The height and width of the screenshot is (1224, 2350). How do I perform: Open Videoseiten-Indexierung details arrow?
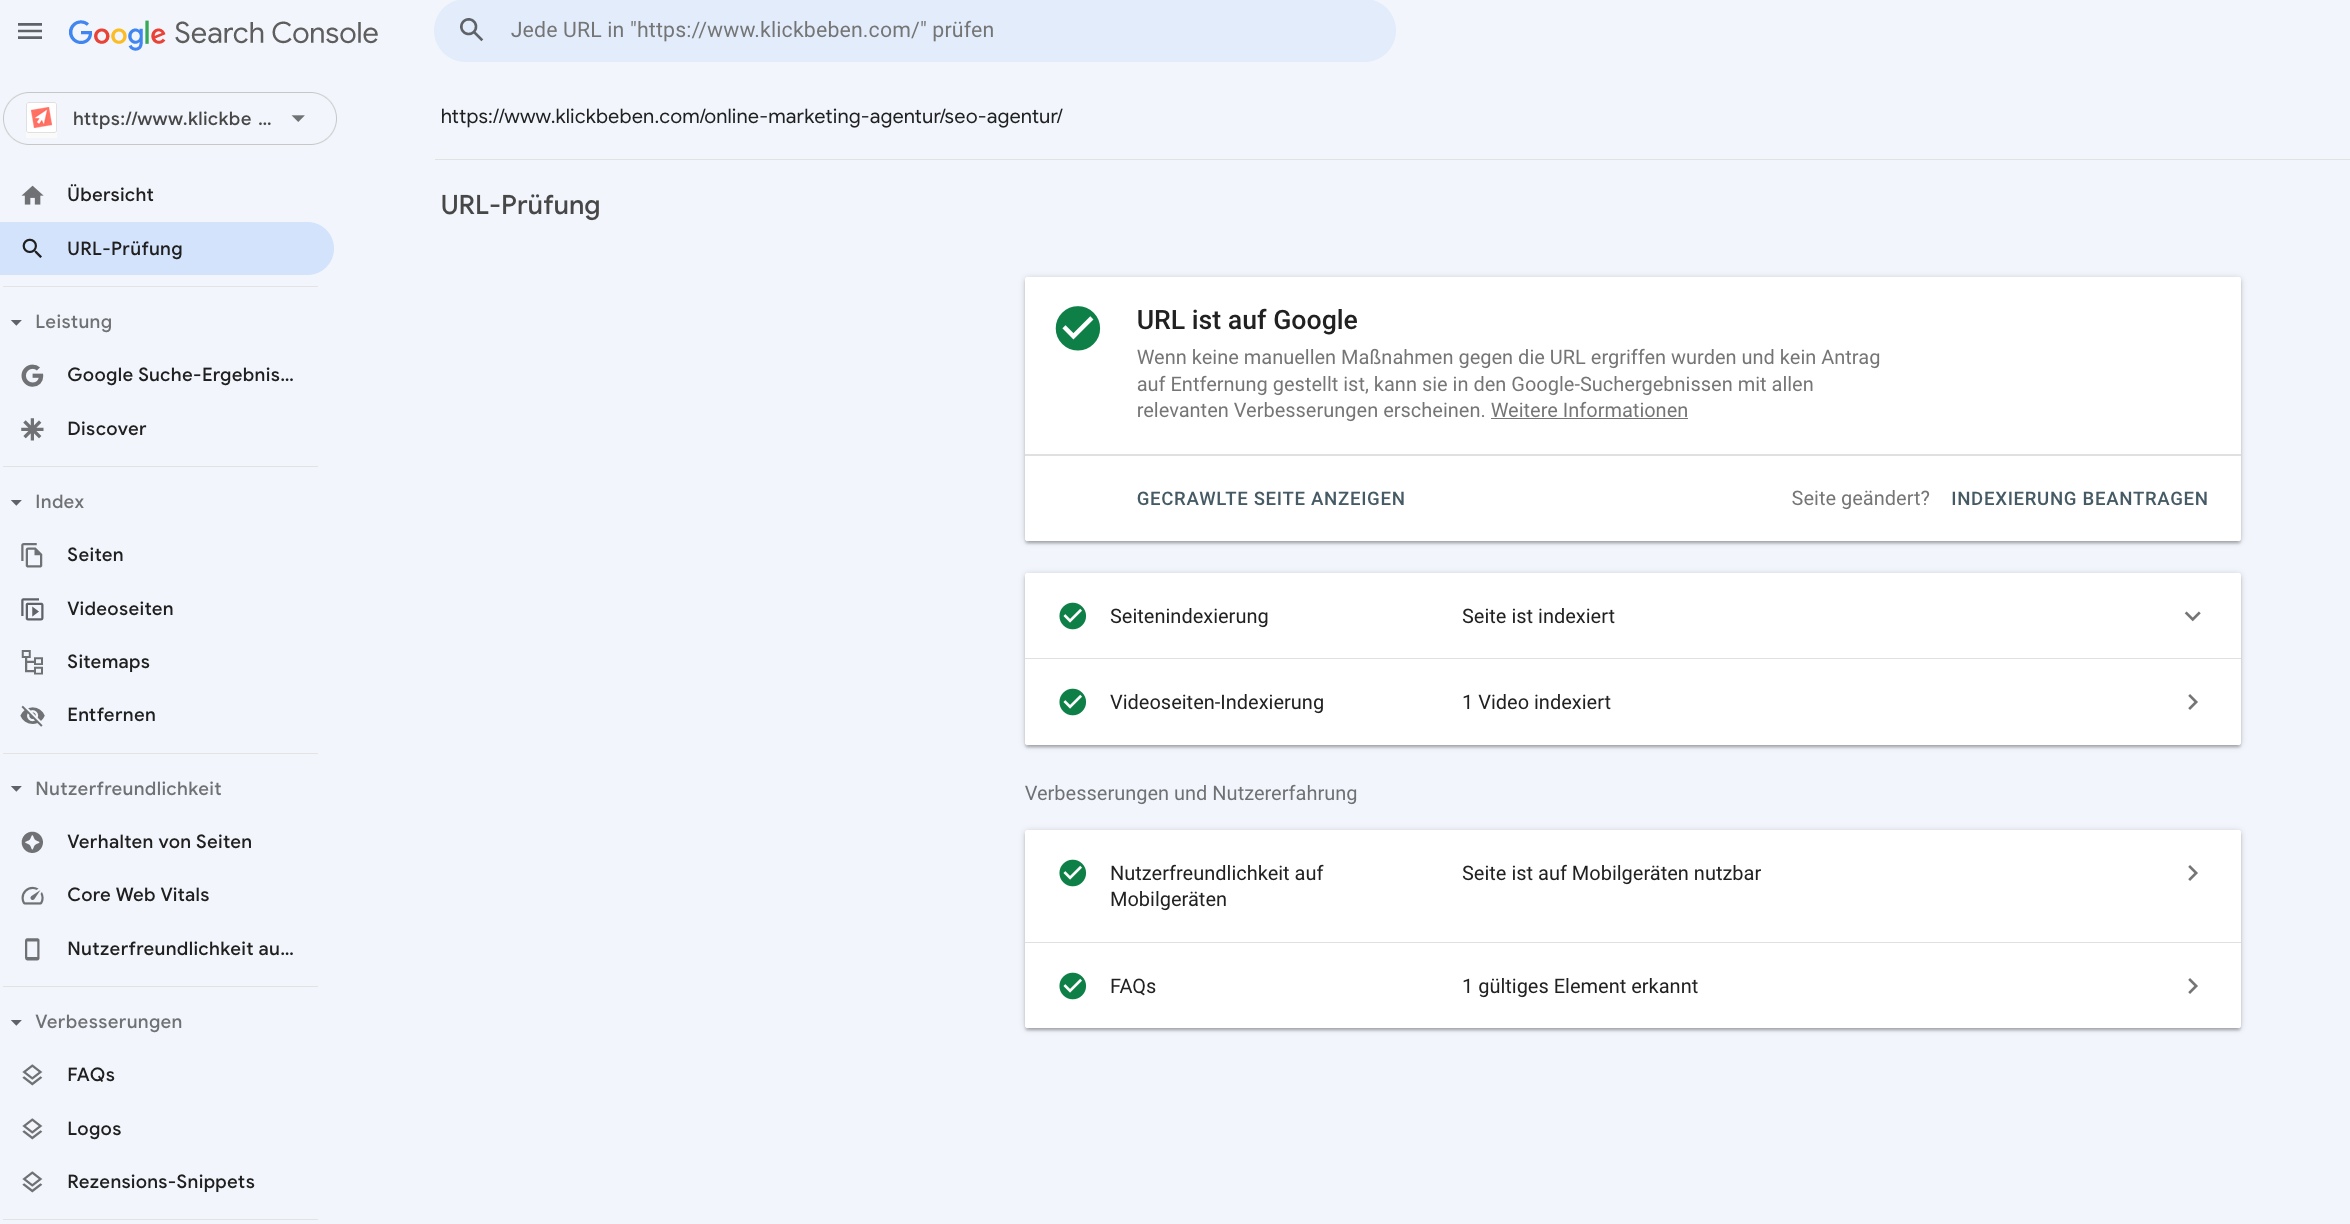pos(2193,702)
